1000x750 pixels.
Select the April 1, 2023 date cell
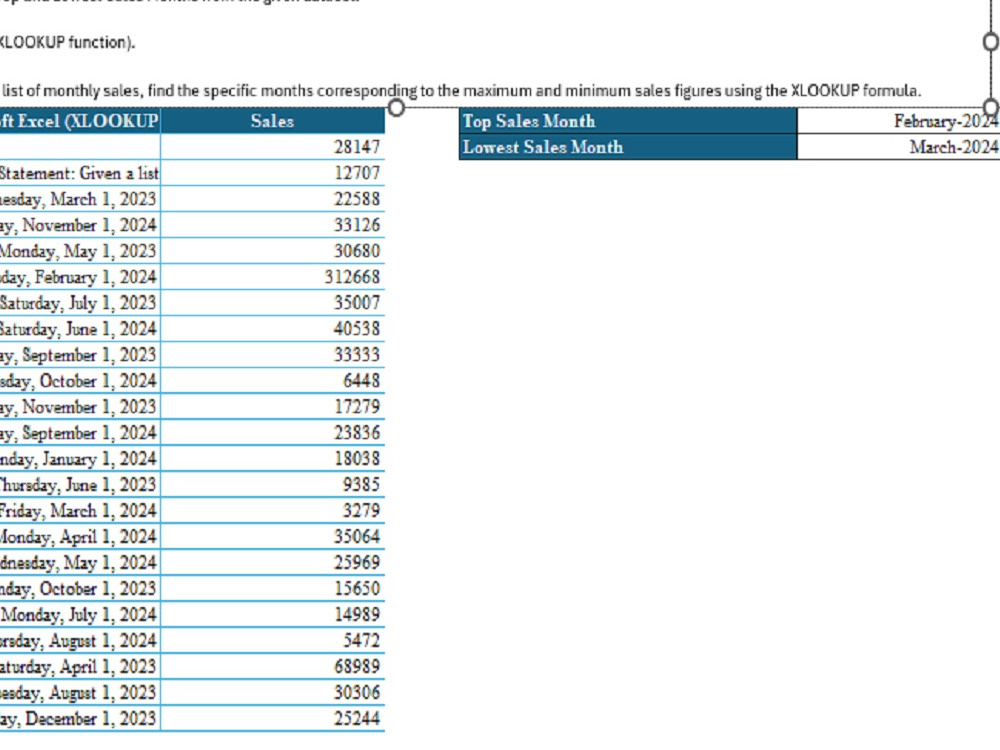pyautogui.click(x=80, y=666)
